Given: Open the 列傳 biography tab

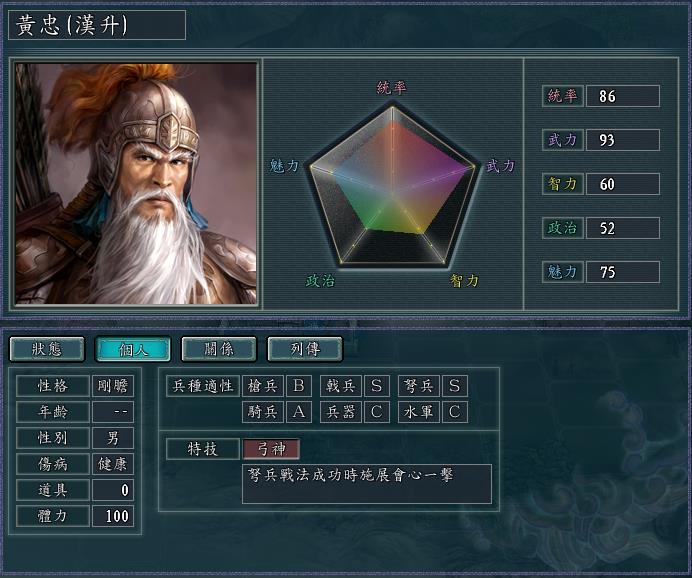Looking at the screenshot, I should click(x=305, y=349).
